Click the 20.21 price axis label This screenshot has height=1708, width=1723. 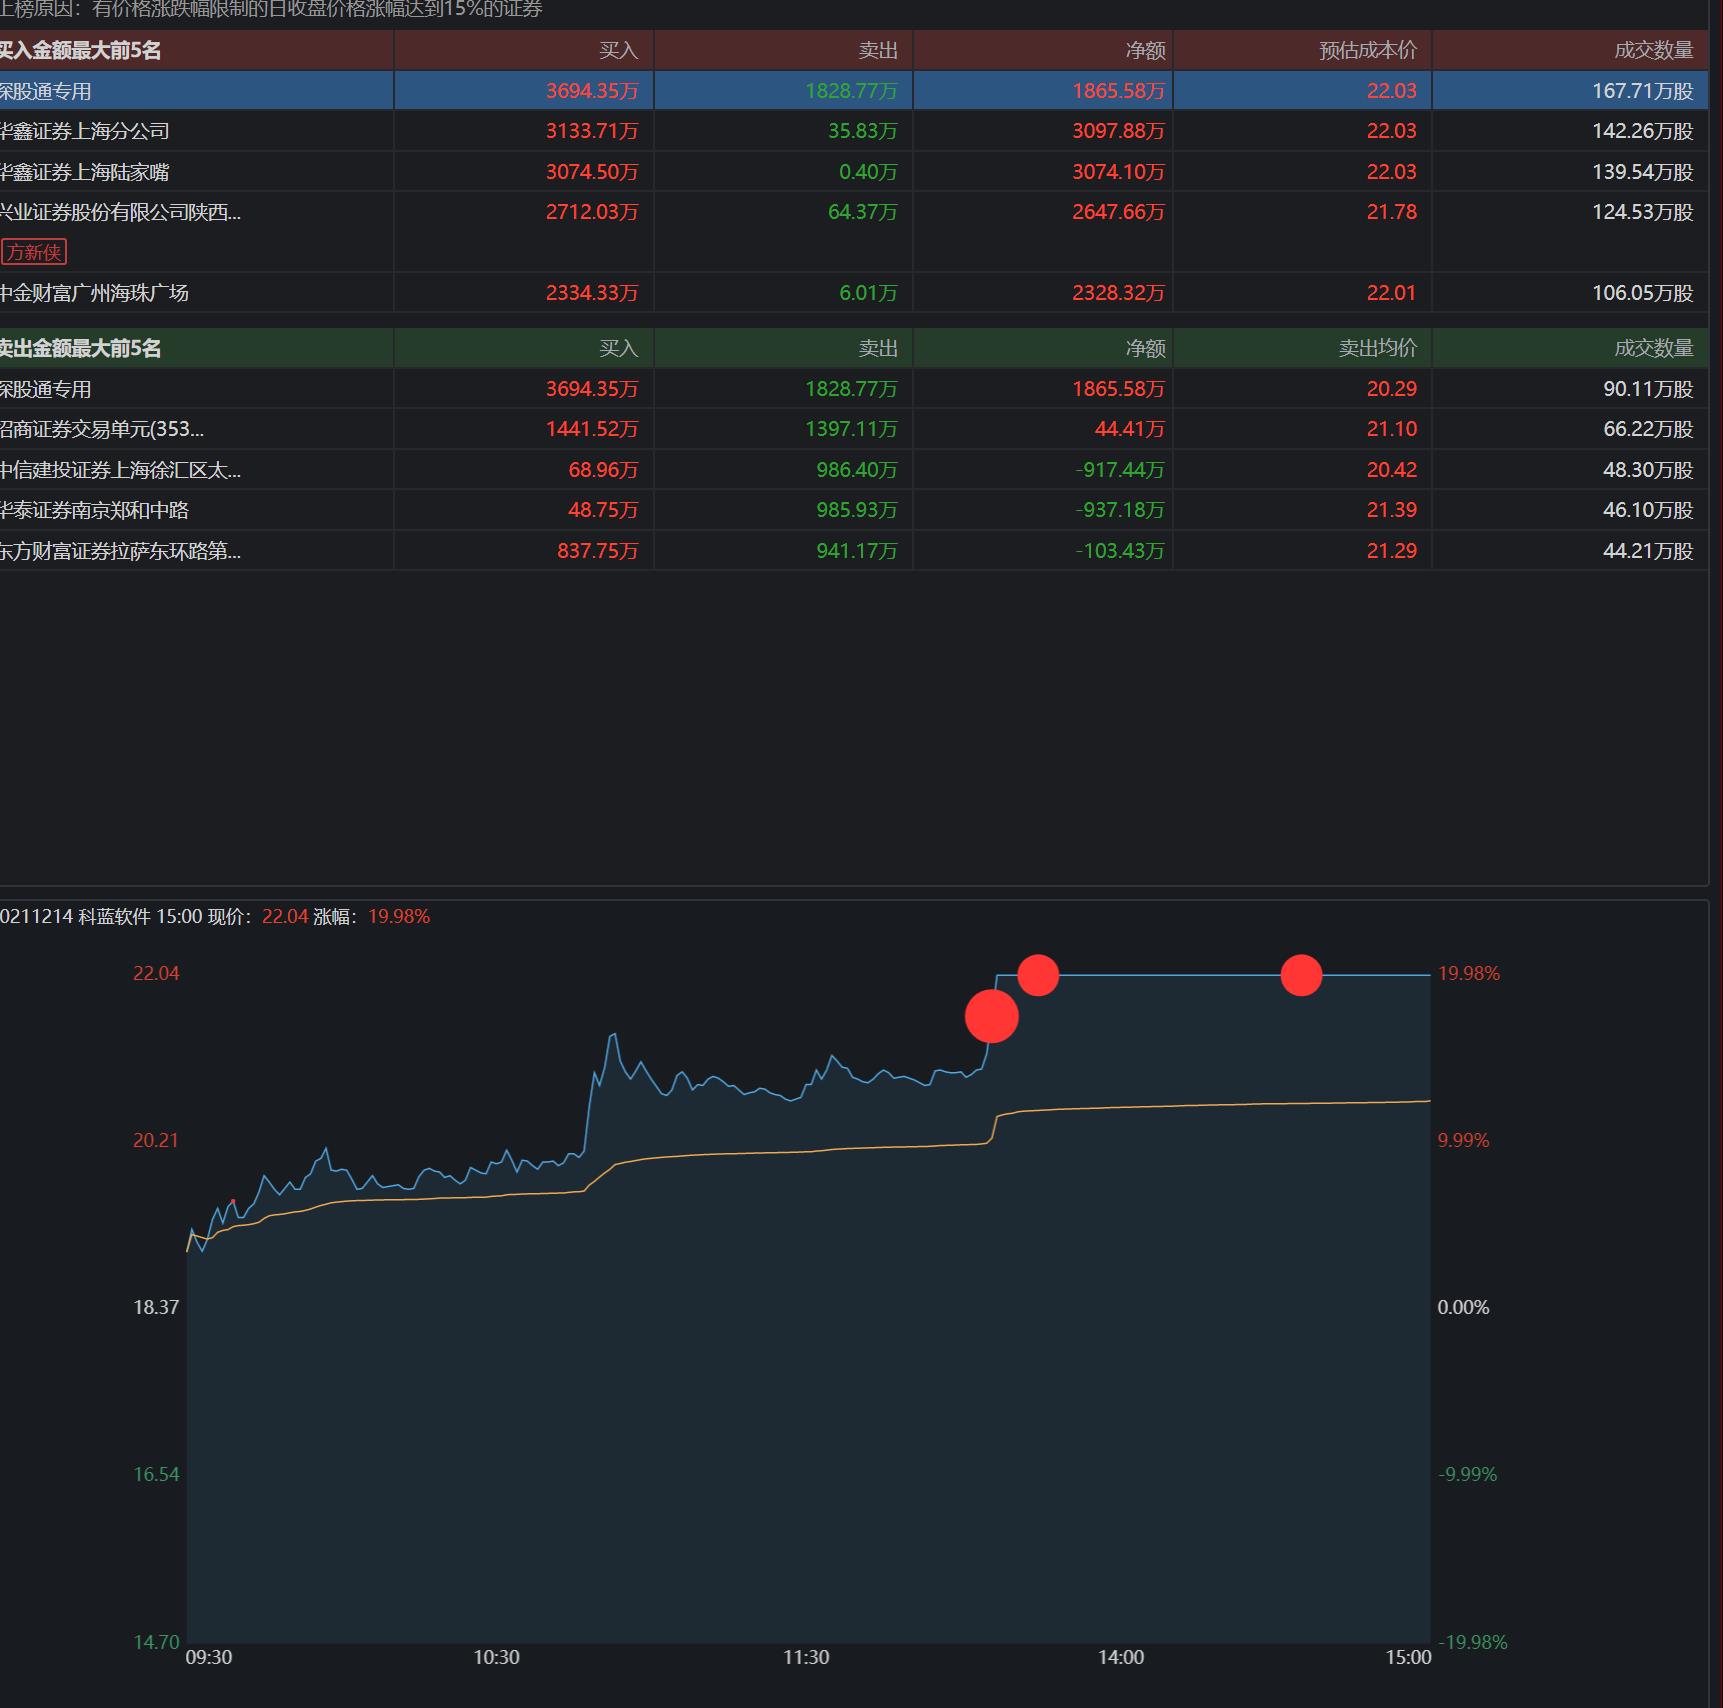(x=156, y=1140)
